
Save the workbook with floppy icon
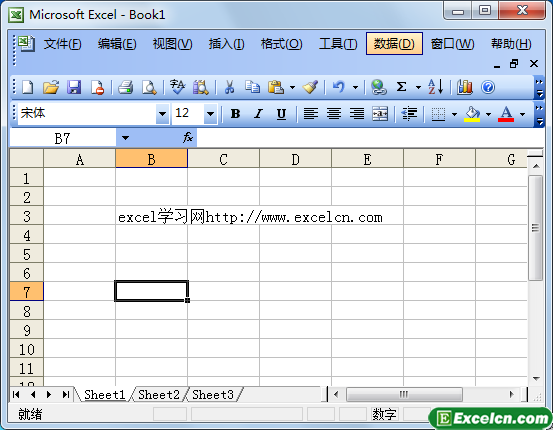[x=74, y=87]
